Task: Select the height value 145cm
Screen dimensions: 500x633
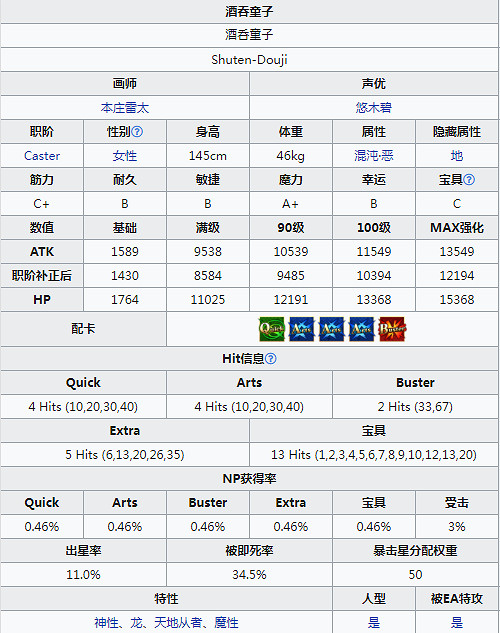Action: (208, 156)
